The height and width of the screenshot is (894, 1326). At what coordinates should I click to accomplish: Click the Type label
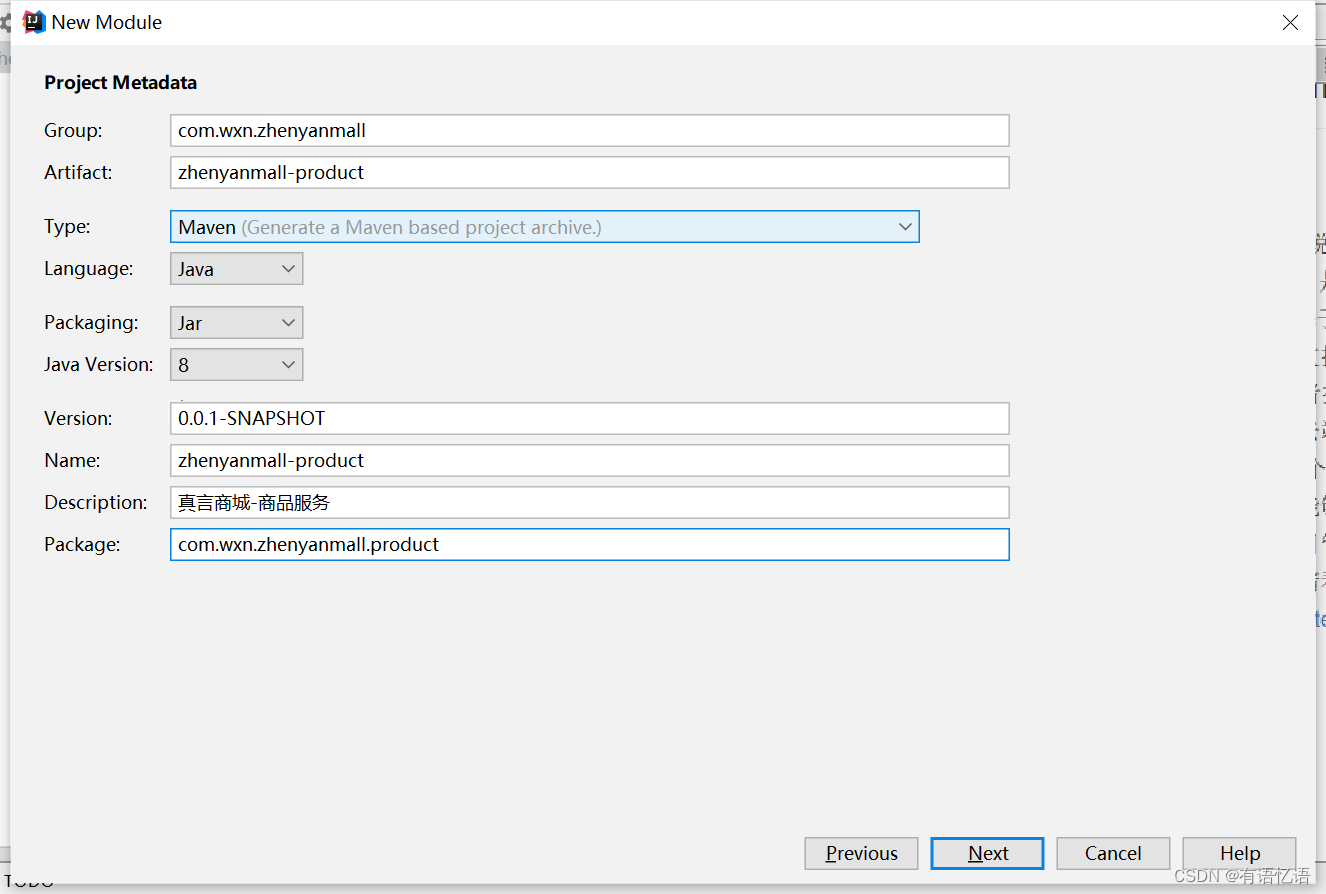(67, 227)
